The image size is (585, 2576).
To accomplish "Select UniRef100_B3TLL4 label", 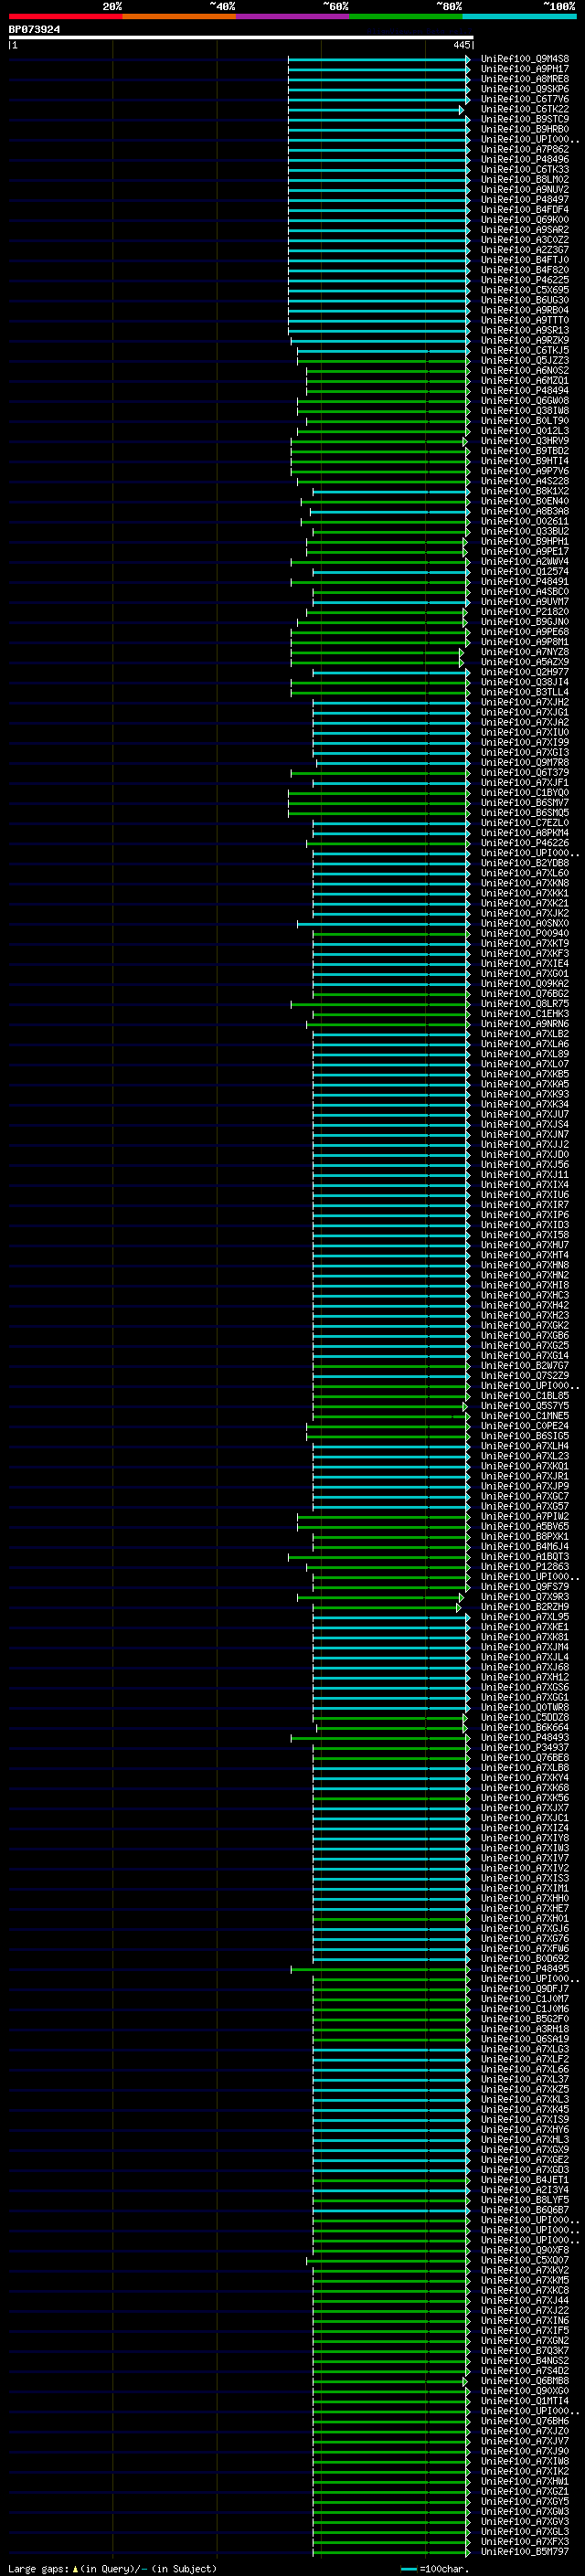I will click(525, 692).
